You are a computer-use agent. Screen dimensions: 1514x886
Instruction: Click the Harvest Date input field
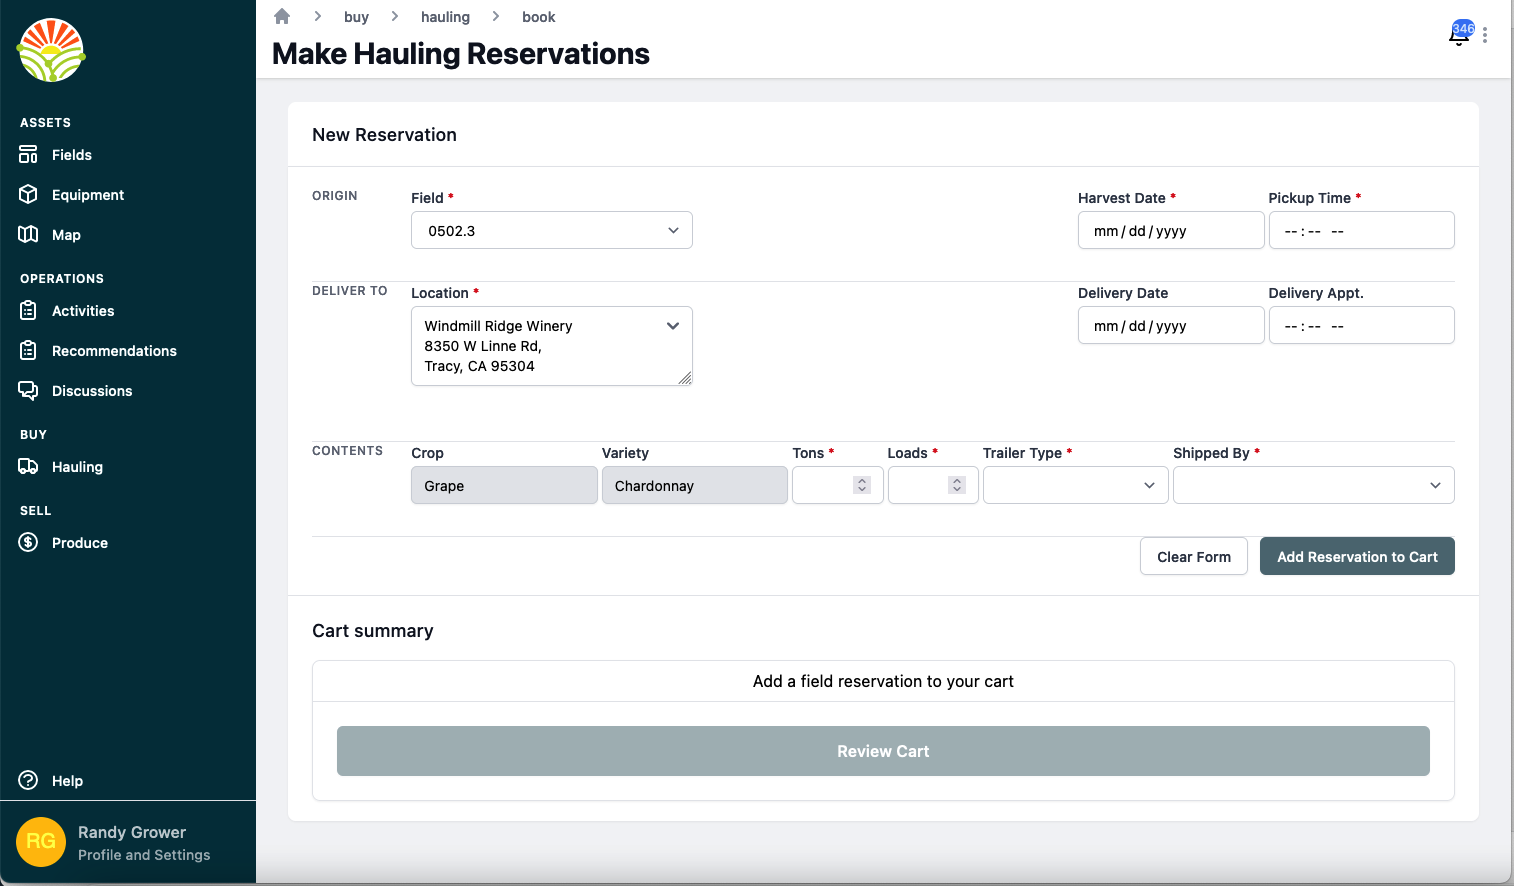coord(1170,230)
